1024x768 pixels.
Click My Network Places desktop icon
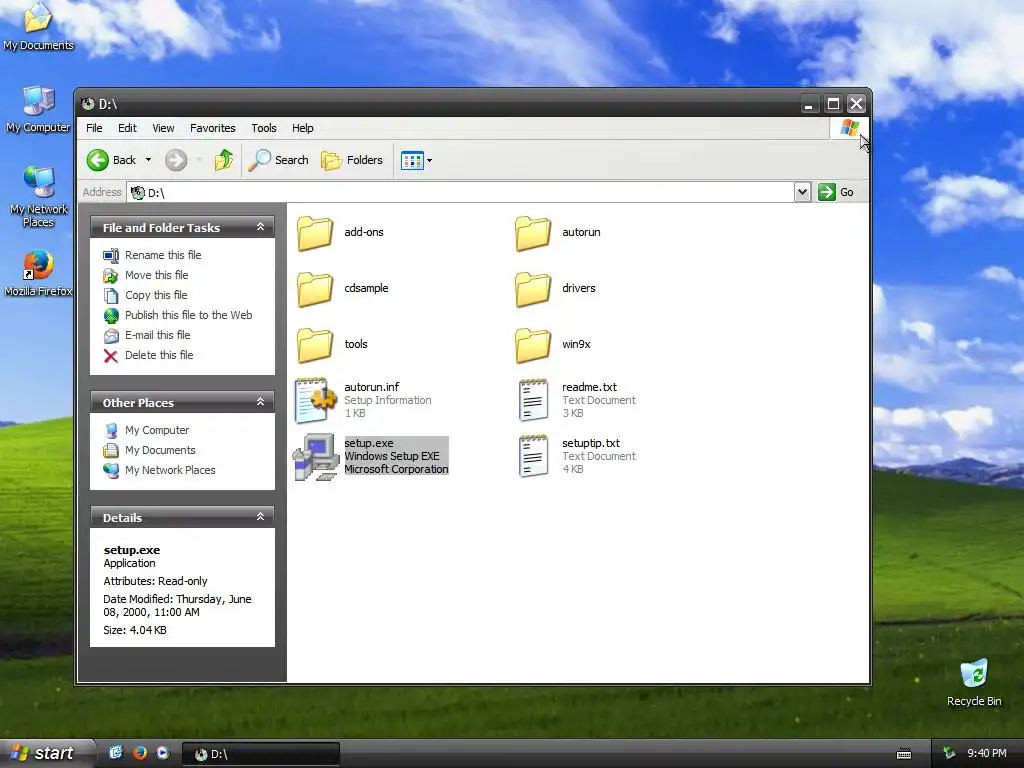39,197
